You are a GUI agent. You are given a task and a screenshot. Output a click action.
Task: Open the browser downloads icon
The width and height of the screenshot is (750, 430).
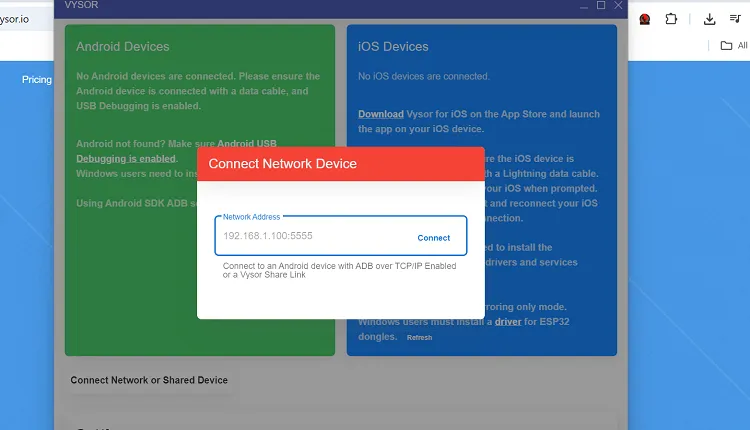(709, 19)
